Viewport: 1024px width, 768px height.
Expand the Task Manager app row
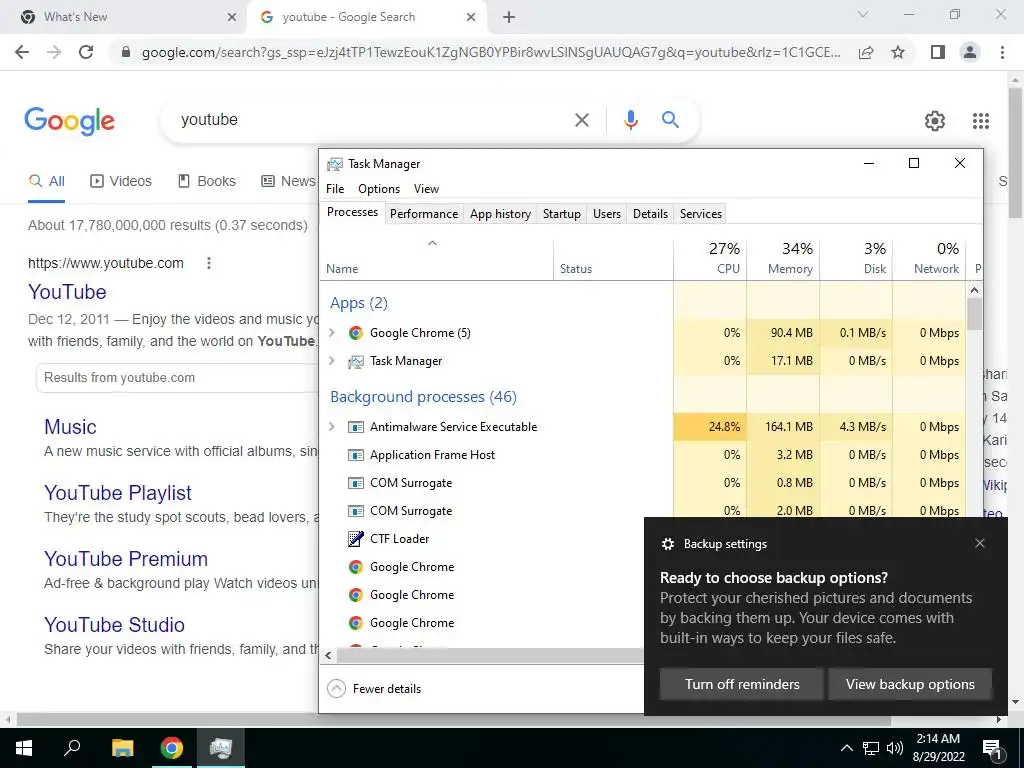tap(332, 361)
